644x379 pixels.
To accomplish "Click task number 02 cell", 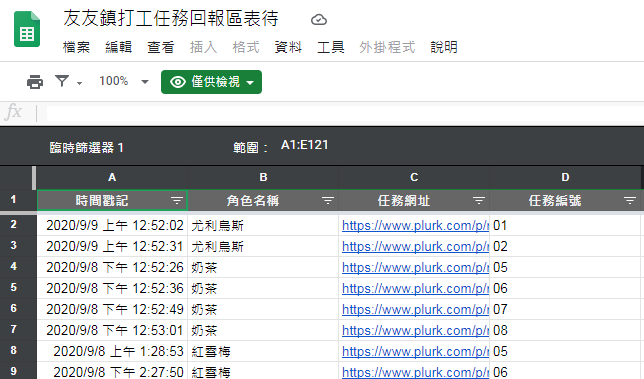I will pyautogui.click(x=565, y=246).
